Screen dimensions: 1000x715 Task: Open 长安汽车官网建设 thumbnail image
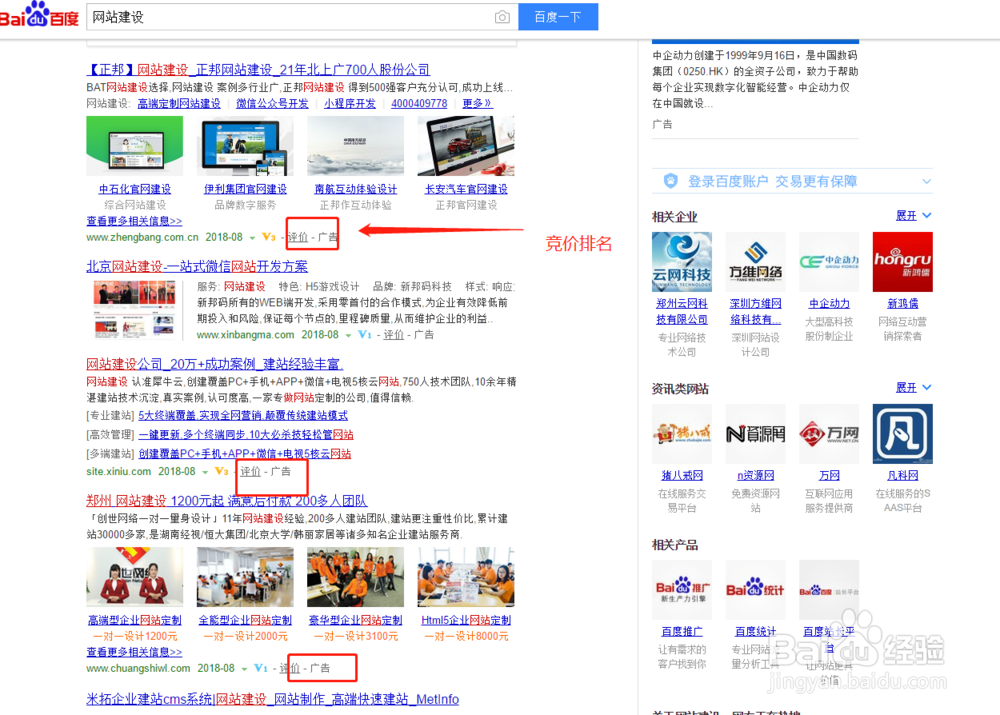[x=466, y=146]
